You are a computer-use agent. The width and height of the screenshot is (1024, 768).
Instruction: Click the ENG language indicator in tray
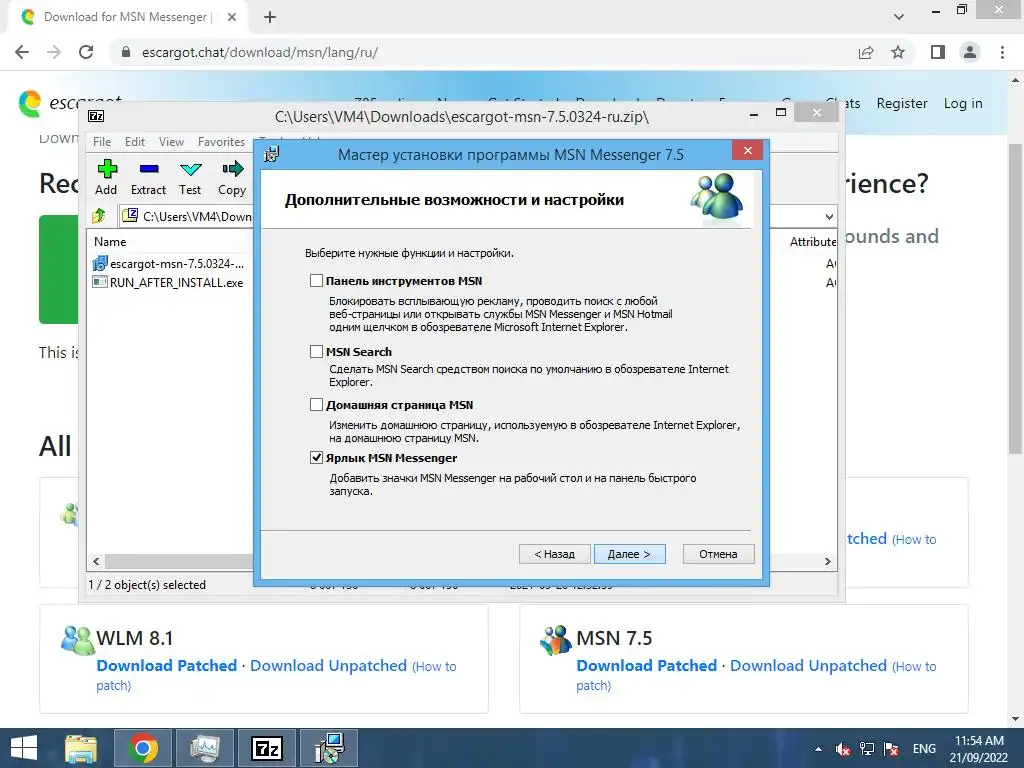924,749
